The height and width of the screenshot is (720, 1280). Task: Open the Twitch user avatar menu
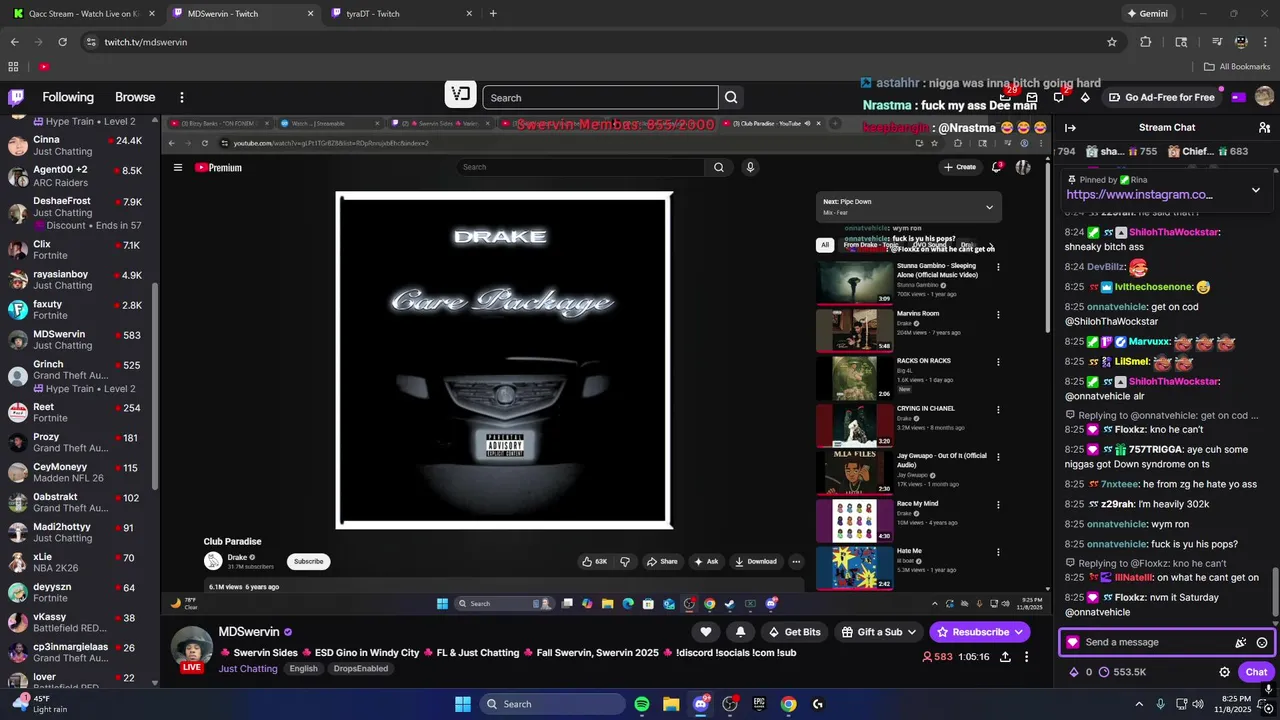1264,97
